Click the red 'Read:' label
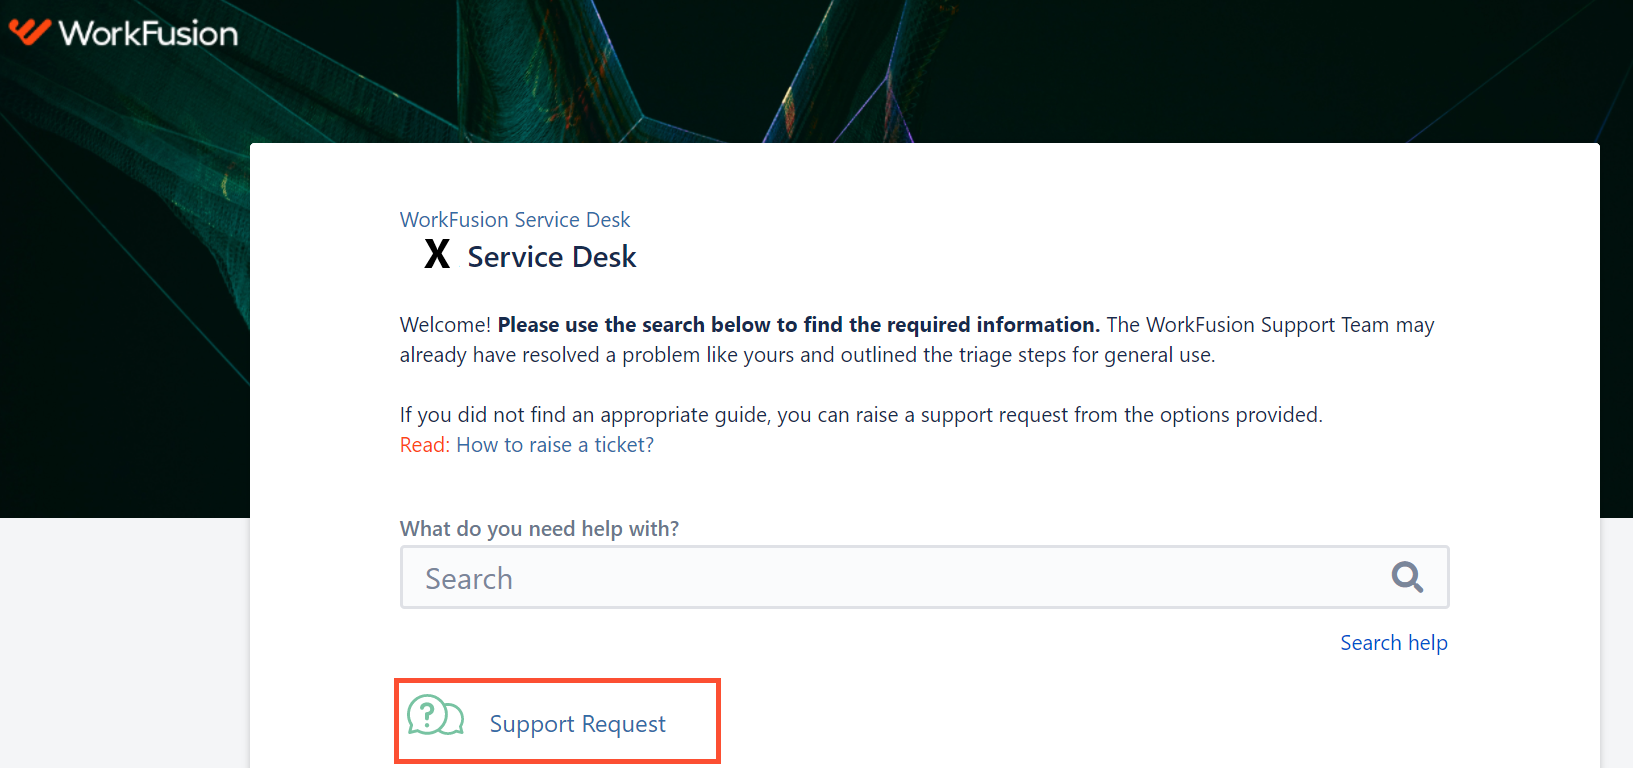 425,445
